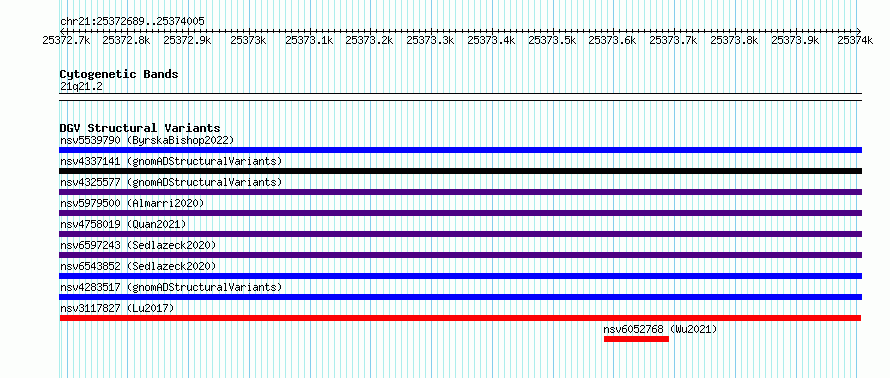Select the 21q21.2 band label
Image resolution: width=890 pixels, height=378 pixels.
click(x=81, y=86)
